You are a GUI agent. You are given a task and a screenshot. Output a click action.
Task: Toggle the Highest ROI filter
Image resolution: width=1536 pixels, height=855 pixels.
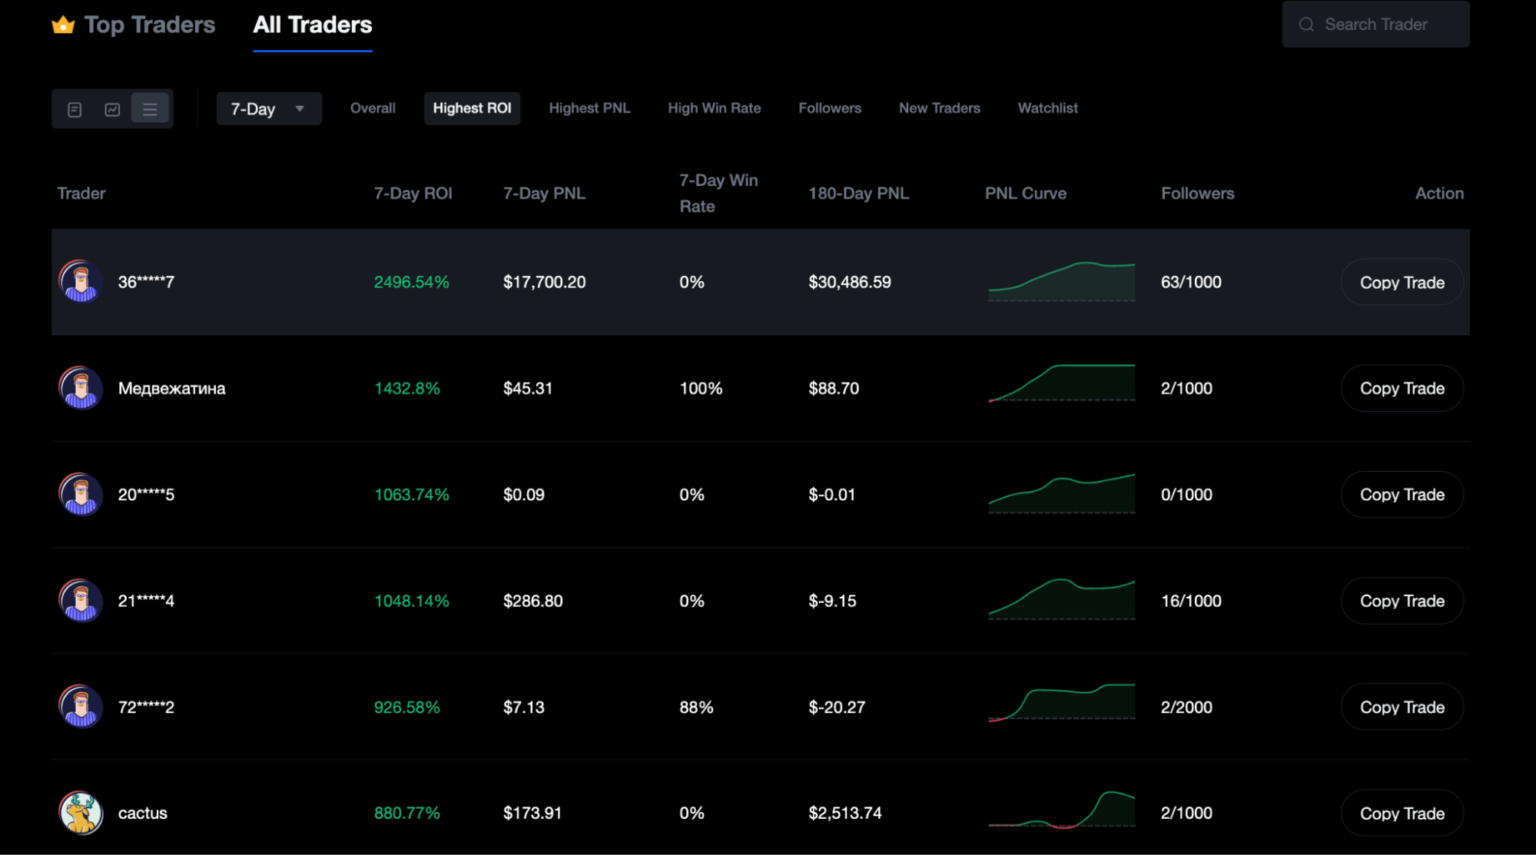coord(472,108)
